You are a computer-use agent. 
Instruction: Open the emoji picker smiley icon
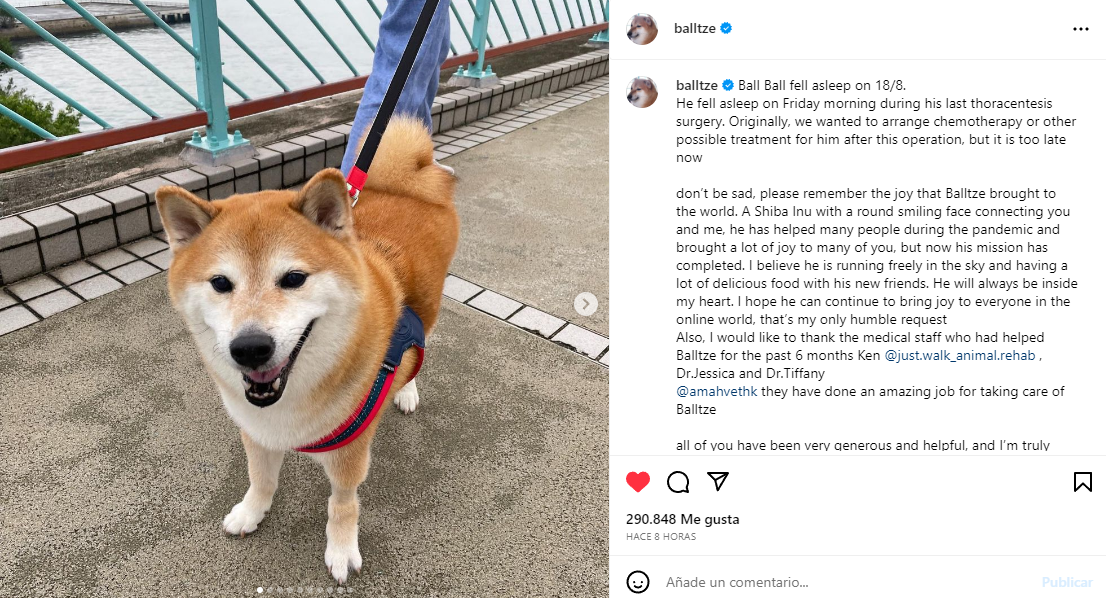(x=638, y=582)
